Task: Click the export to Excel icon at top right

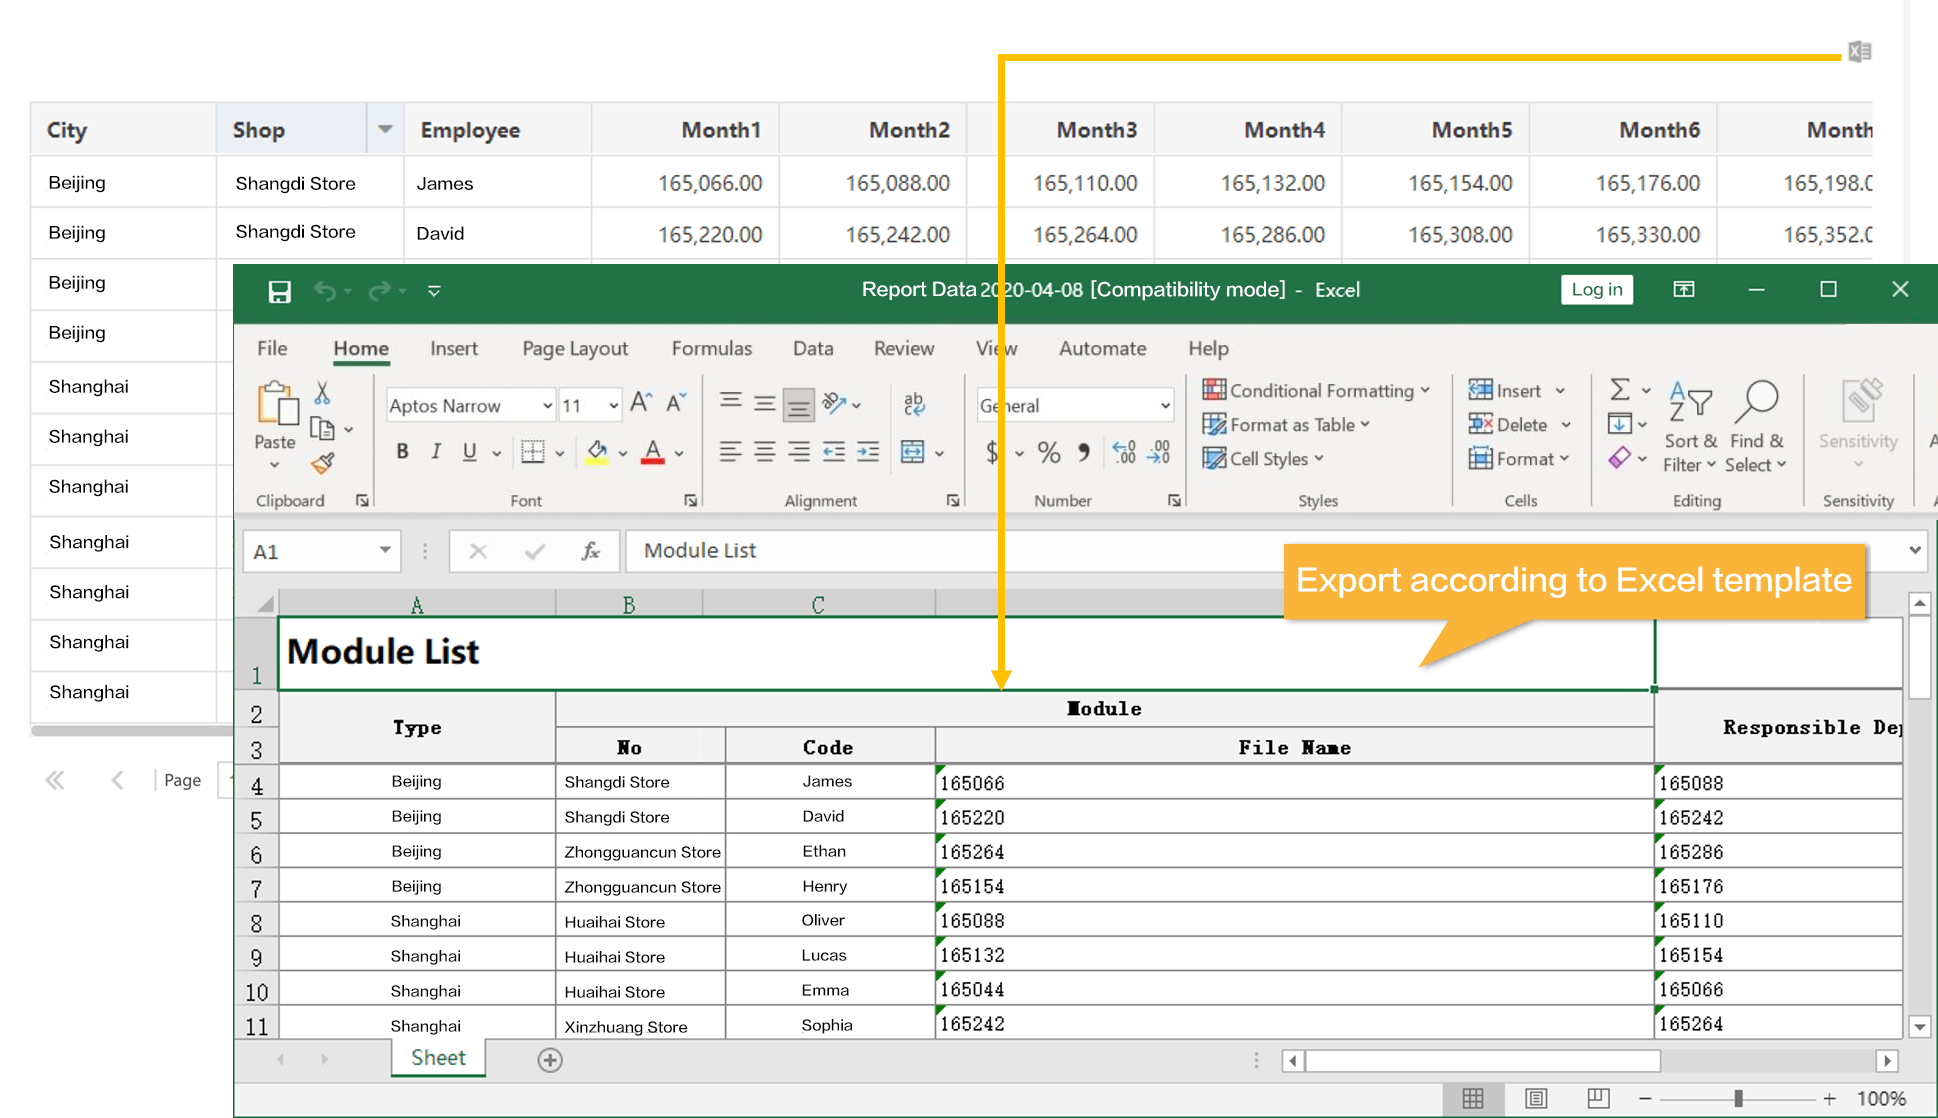Action: coord(1860,52)
